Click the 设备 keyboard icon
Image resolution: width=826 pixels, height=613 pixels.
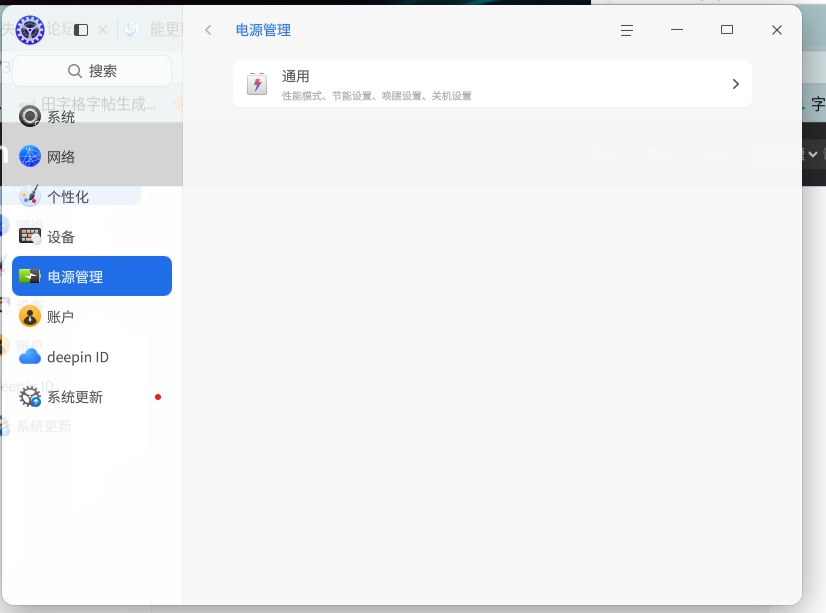click(30, 236)
